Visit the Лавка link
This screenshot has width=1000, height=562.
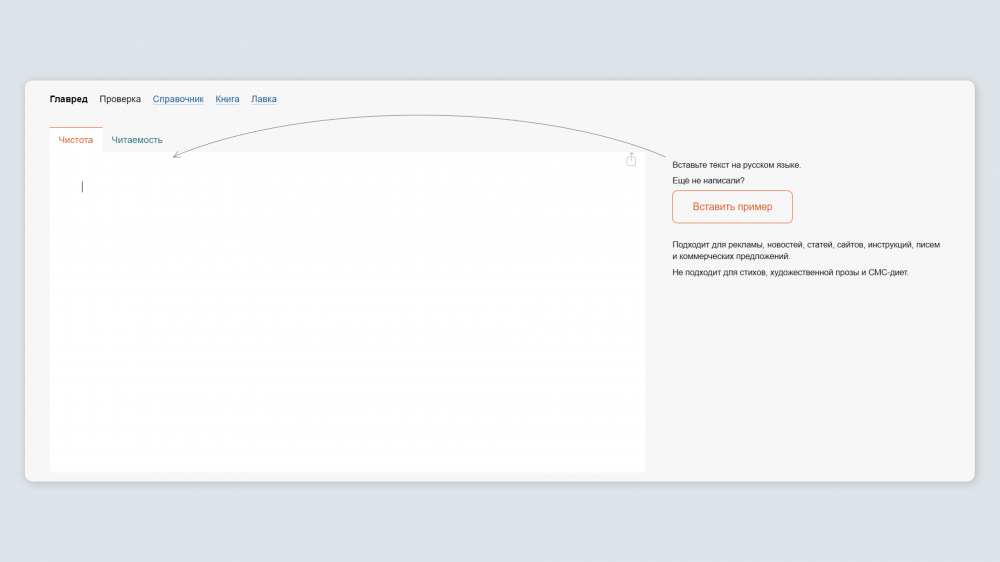tap(263, 99)
